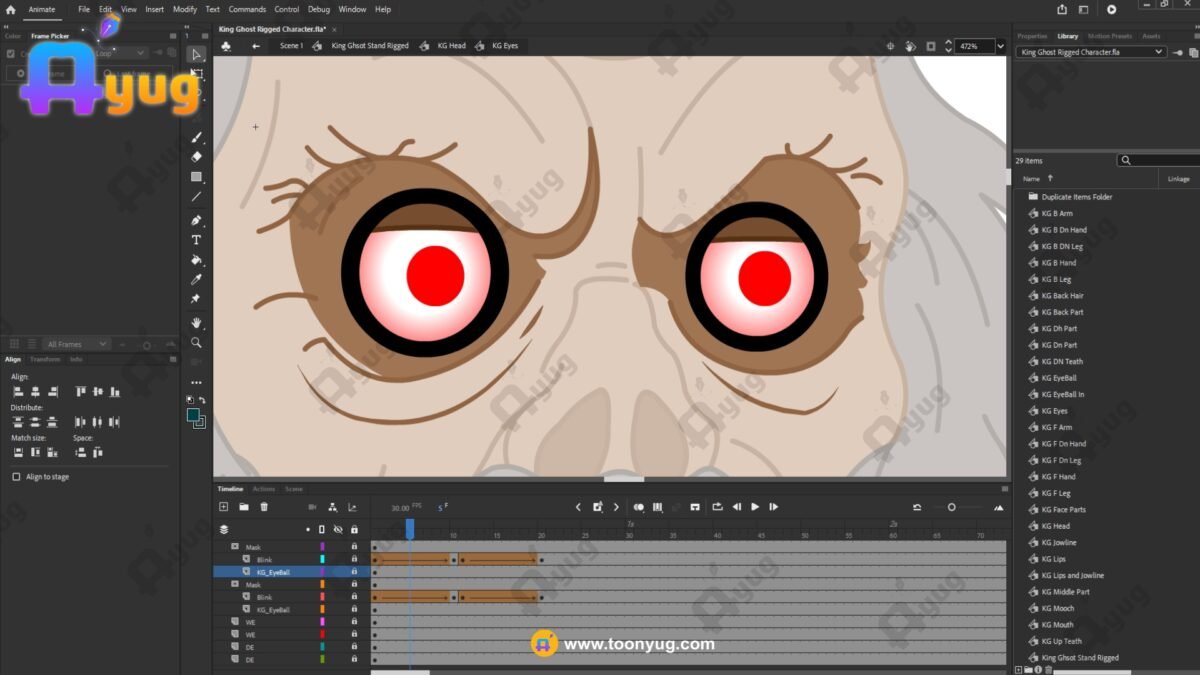This screenshot has height=675, width=1200.
Task: Select the Eraser tool
Action: point(197,156)
